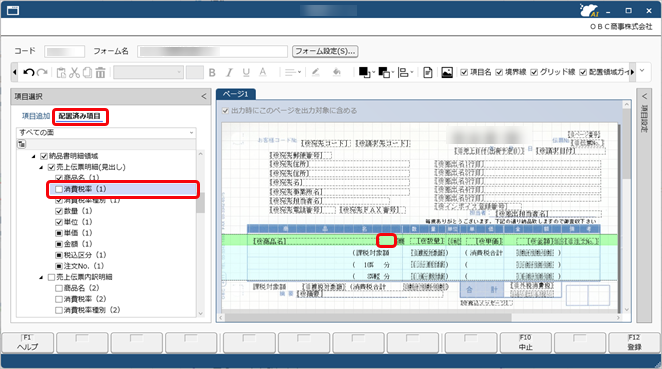Toggle underline text formatting
This screenshot has width=662, height=369.
[x=246, y=73]
